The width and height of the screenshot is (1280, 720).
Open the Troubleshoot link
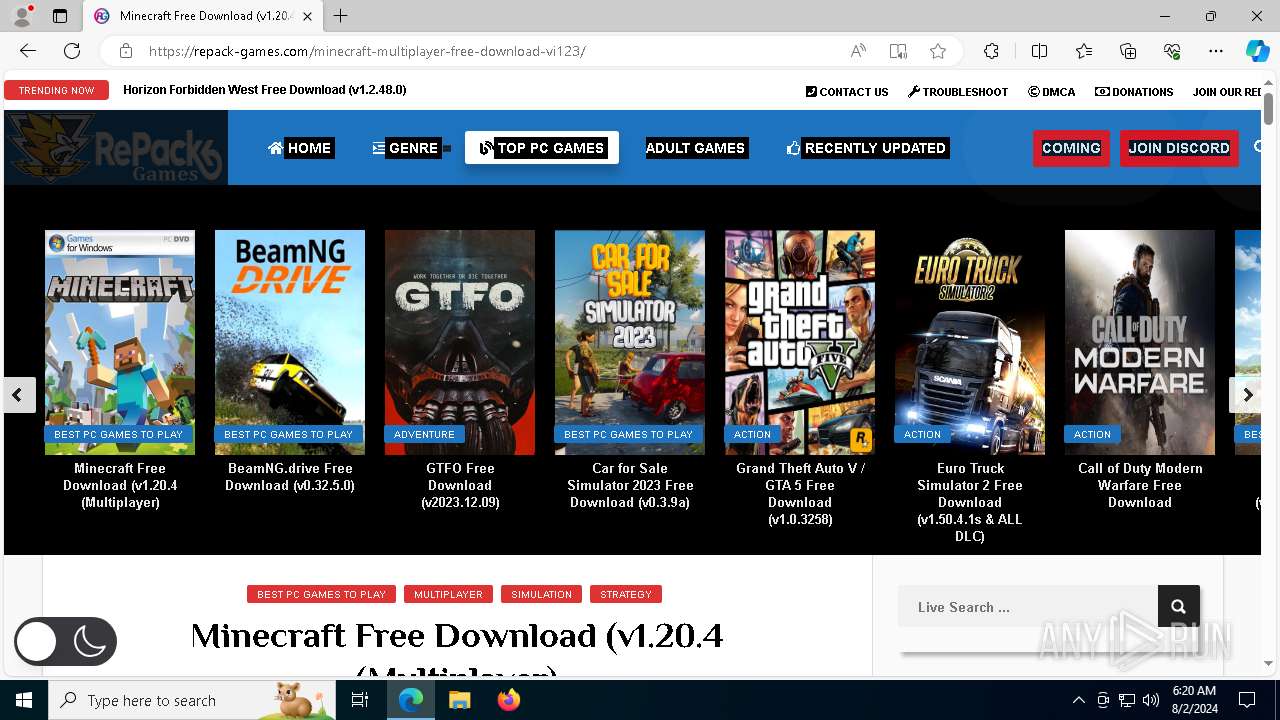[958, 92]
